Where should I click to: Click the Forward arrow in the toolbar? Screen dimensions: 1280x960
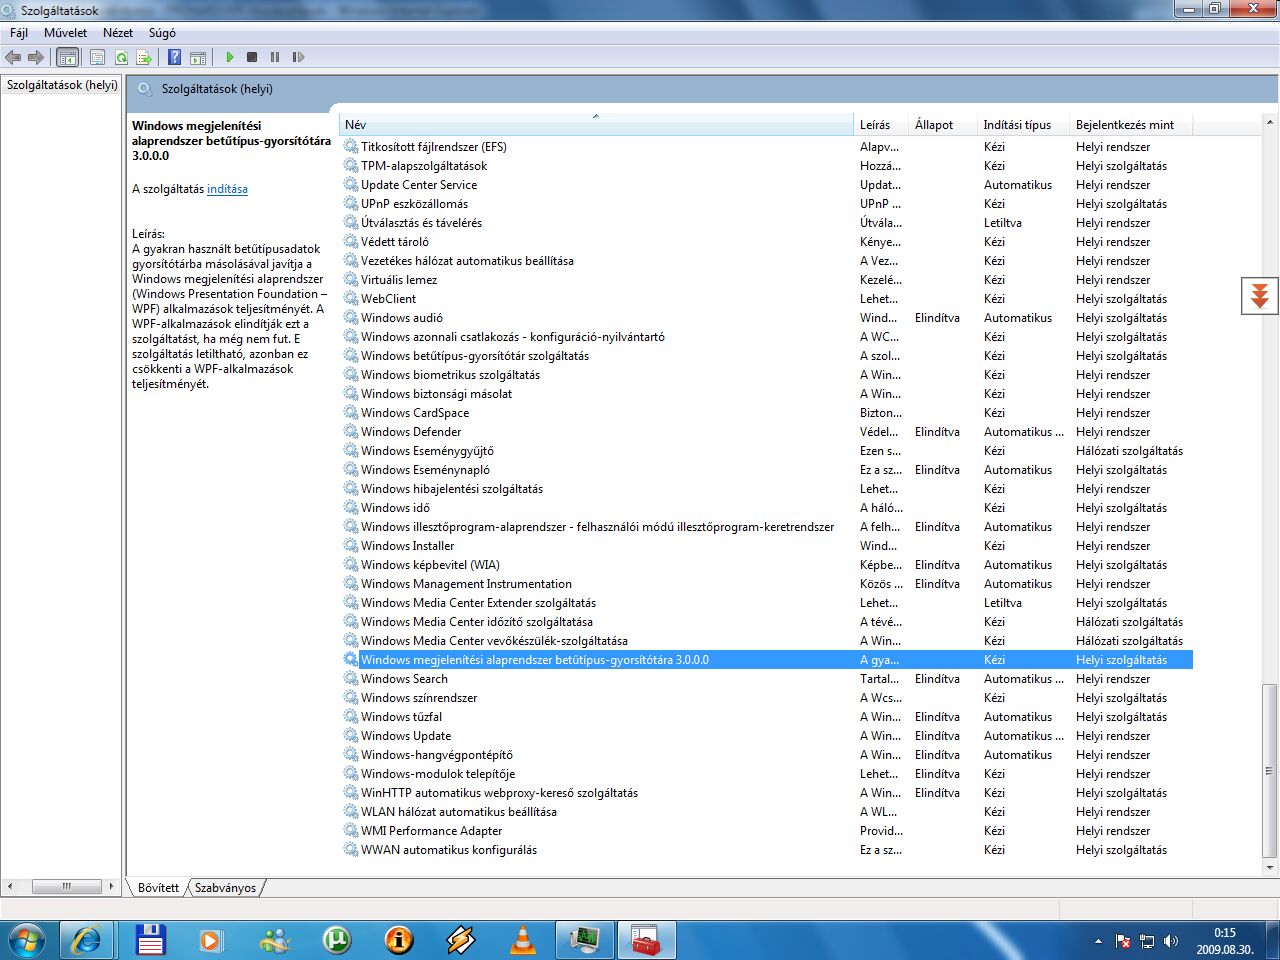[36, 57]
